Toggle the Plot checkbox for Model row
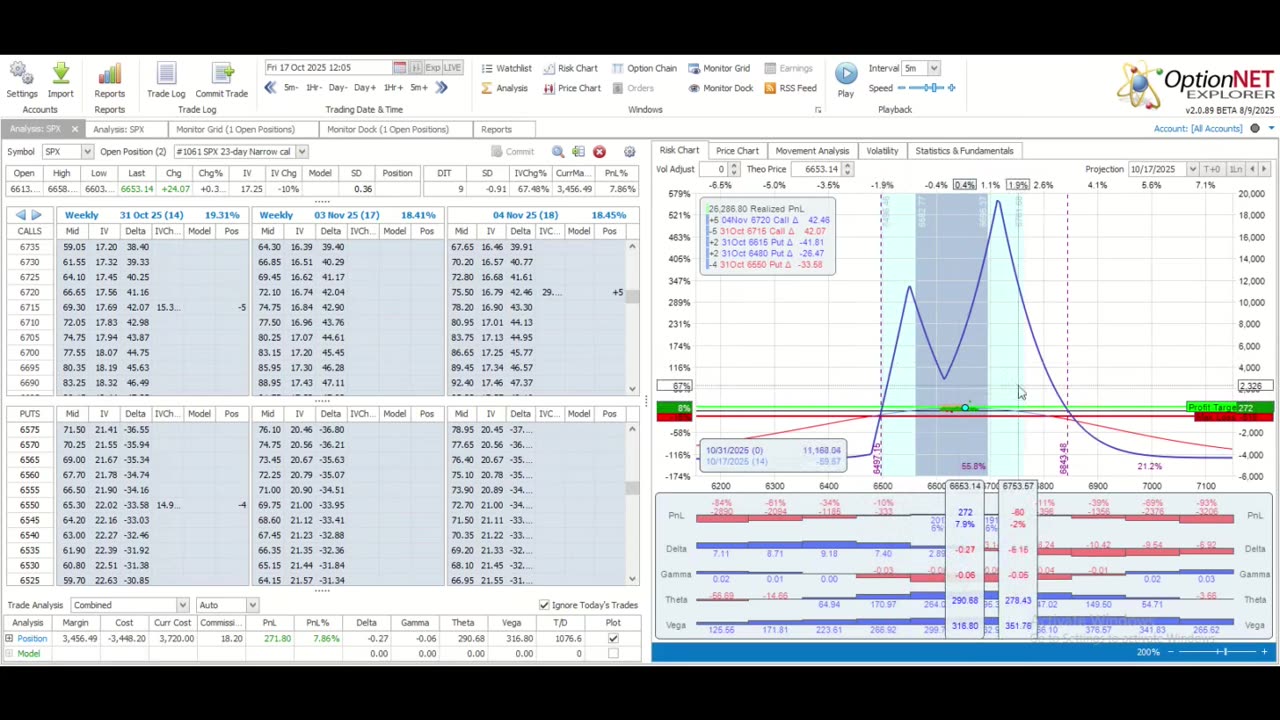 pos(613,654)
